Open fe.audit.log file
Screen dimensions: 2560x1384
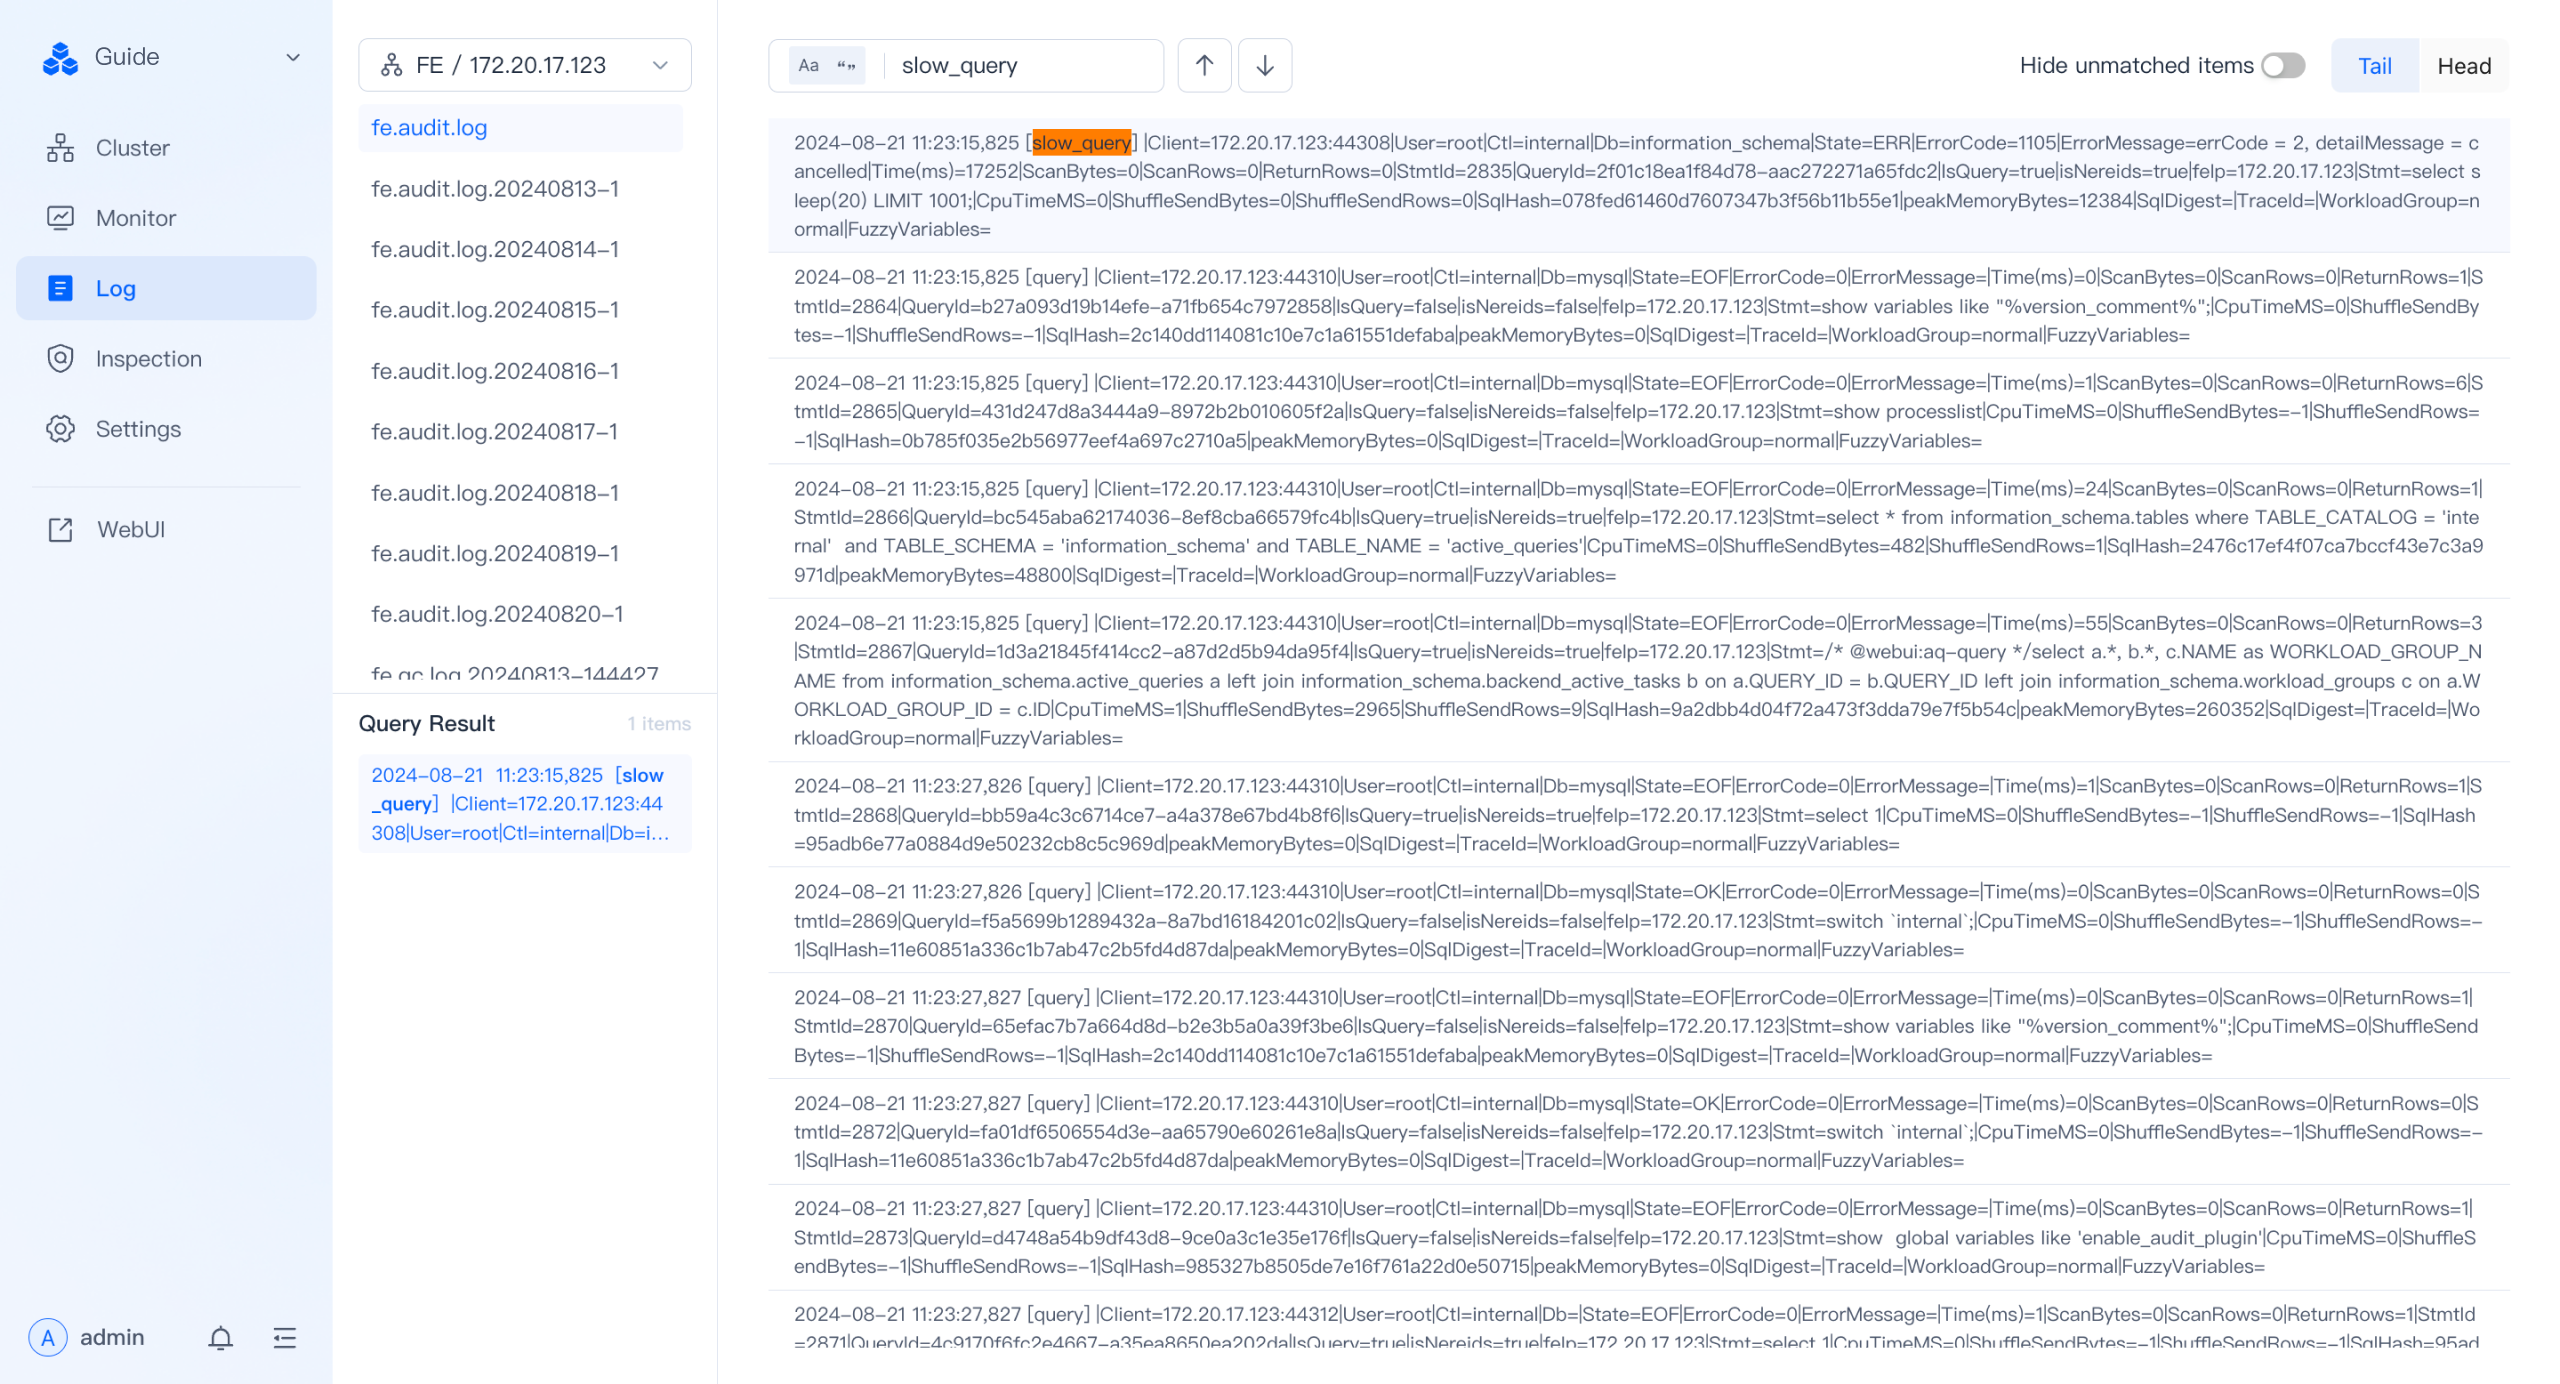tap(430, 126)
